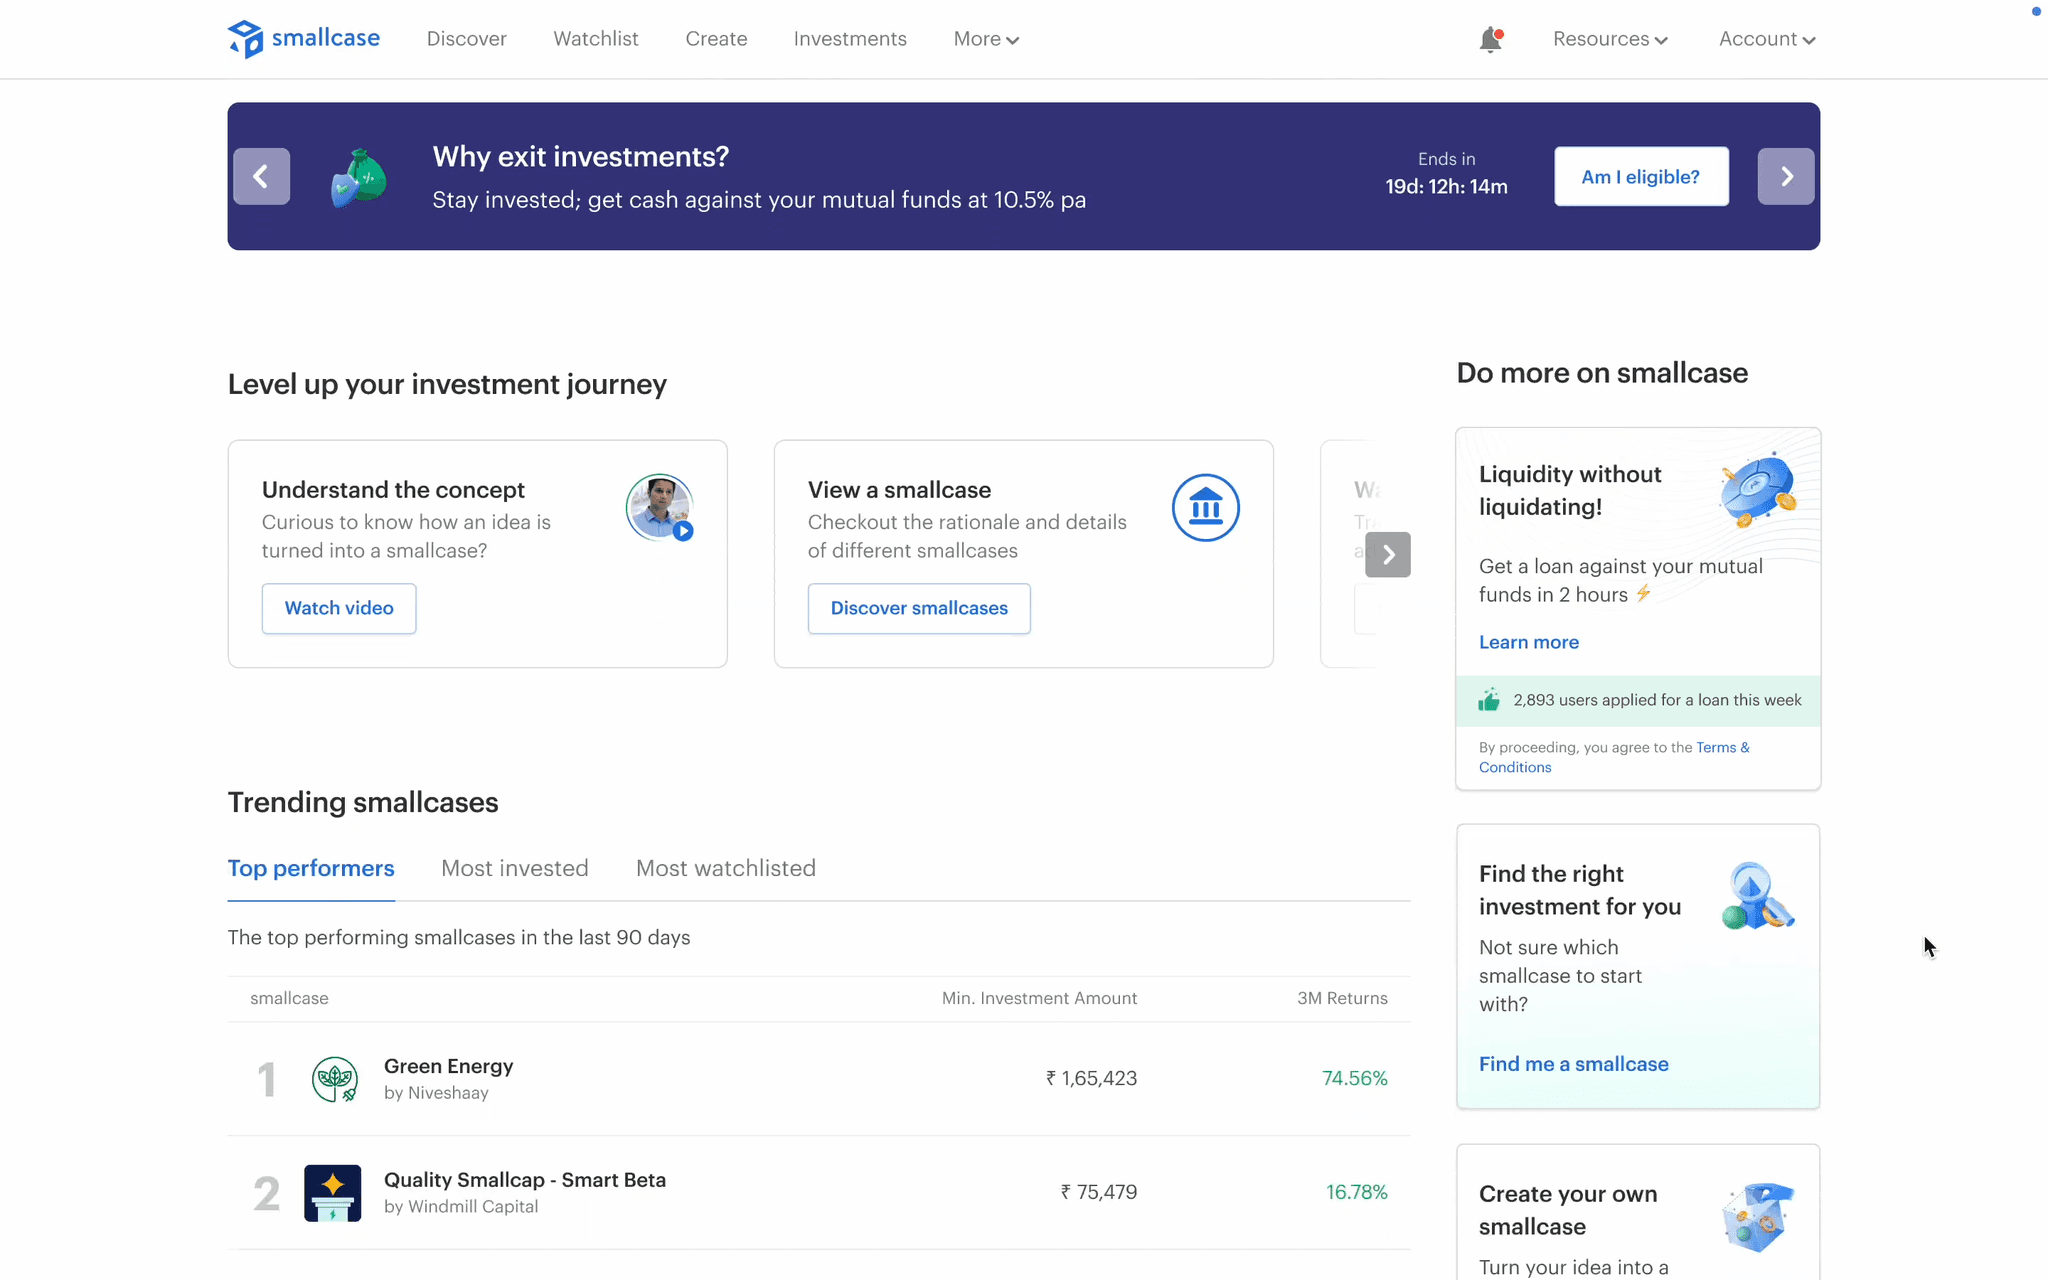Click the ₹ 75,479 amount
Viewport: 2048px width, 1280px height.
1099,1192
